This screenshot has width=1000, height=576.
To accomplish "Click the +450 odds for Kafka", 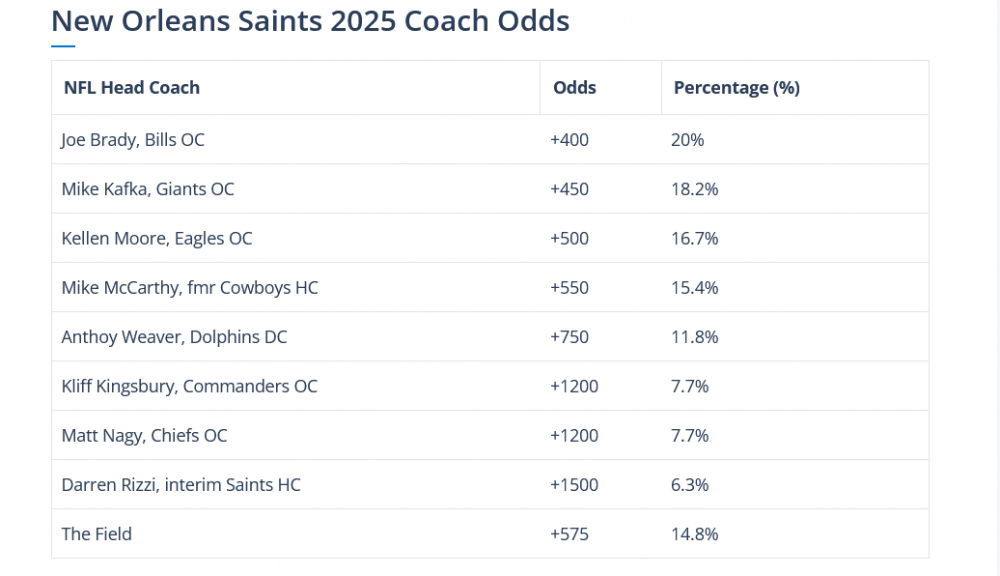I will tap(569, 189).
